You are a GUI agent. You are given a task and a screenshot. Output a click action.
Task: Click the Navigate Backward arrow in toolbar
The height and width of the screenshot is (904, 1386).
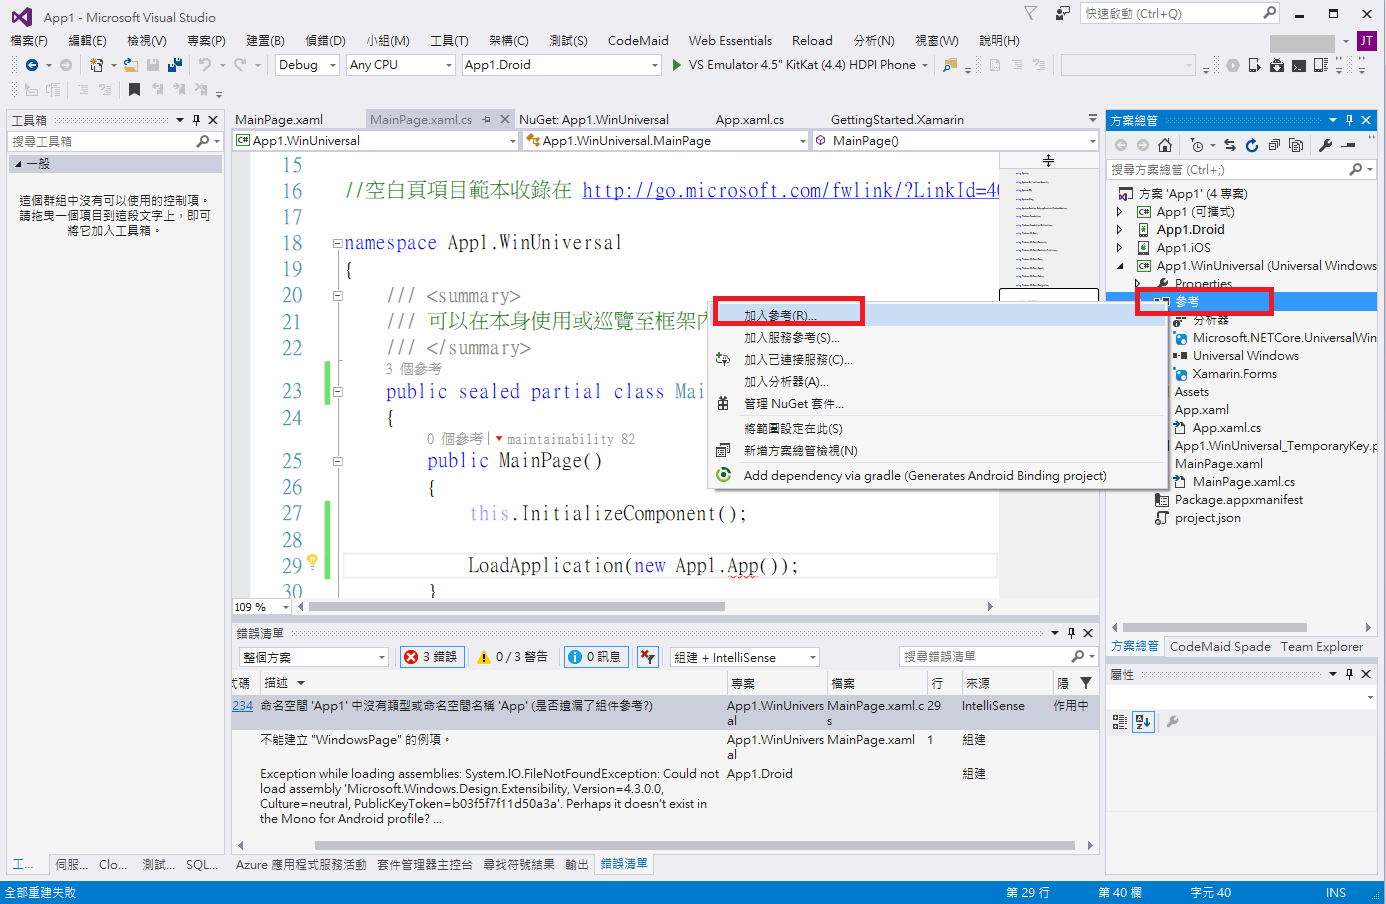32,65
